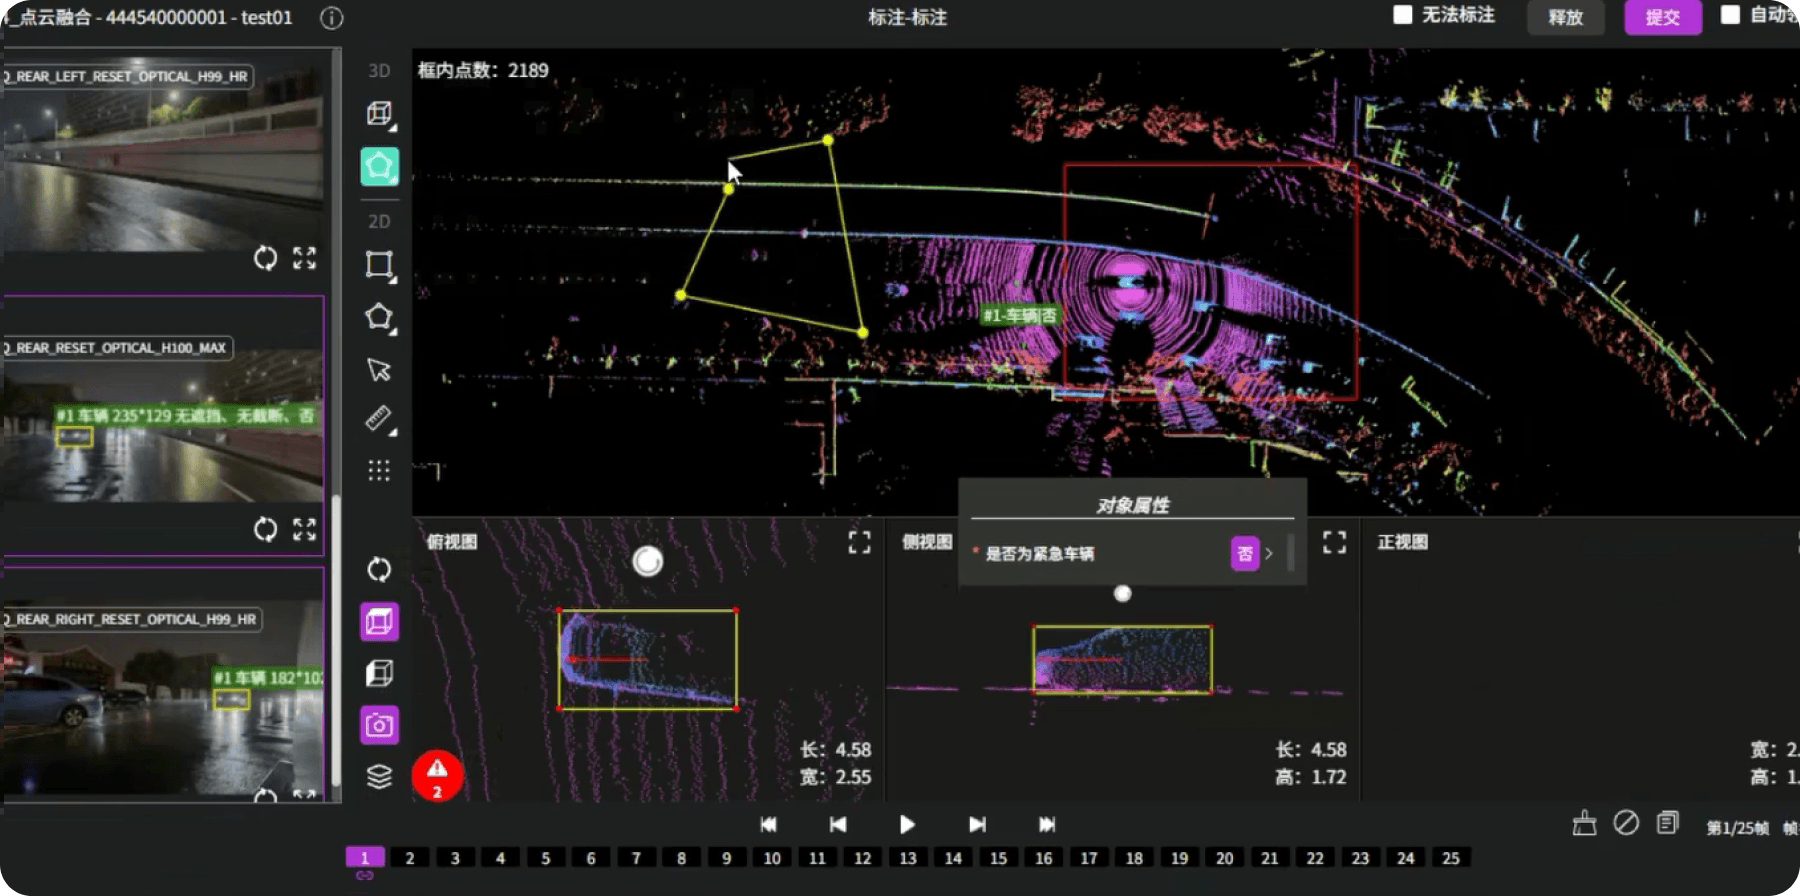Click the 提交 submit button
The width and height of the screenshot is (1800, 896).
click(1662, 17)
